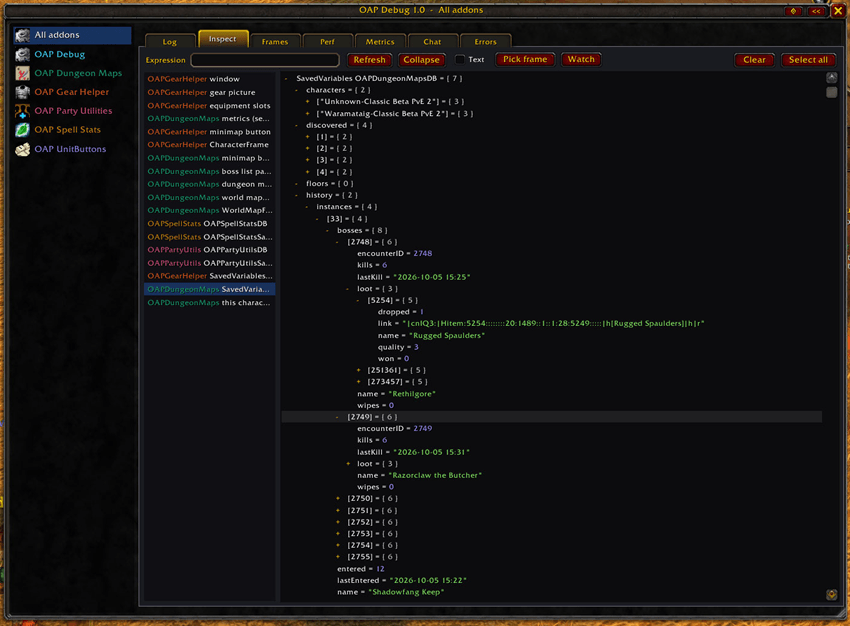Collapse the characters node
Viewport: 850px width, 626px height.
(297, 90)
